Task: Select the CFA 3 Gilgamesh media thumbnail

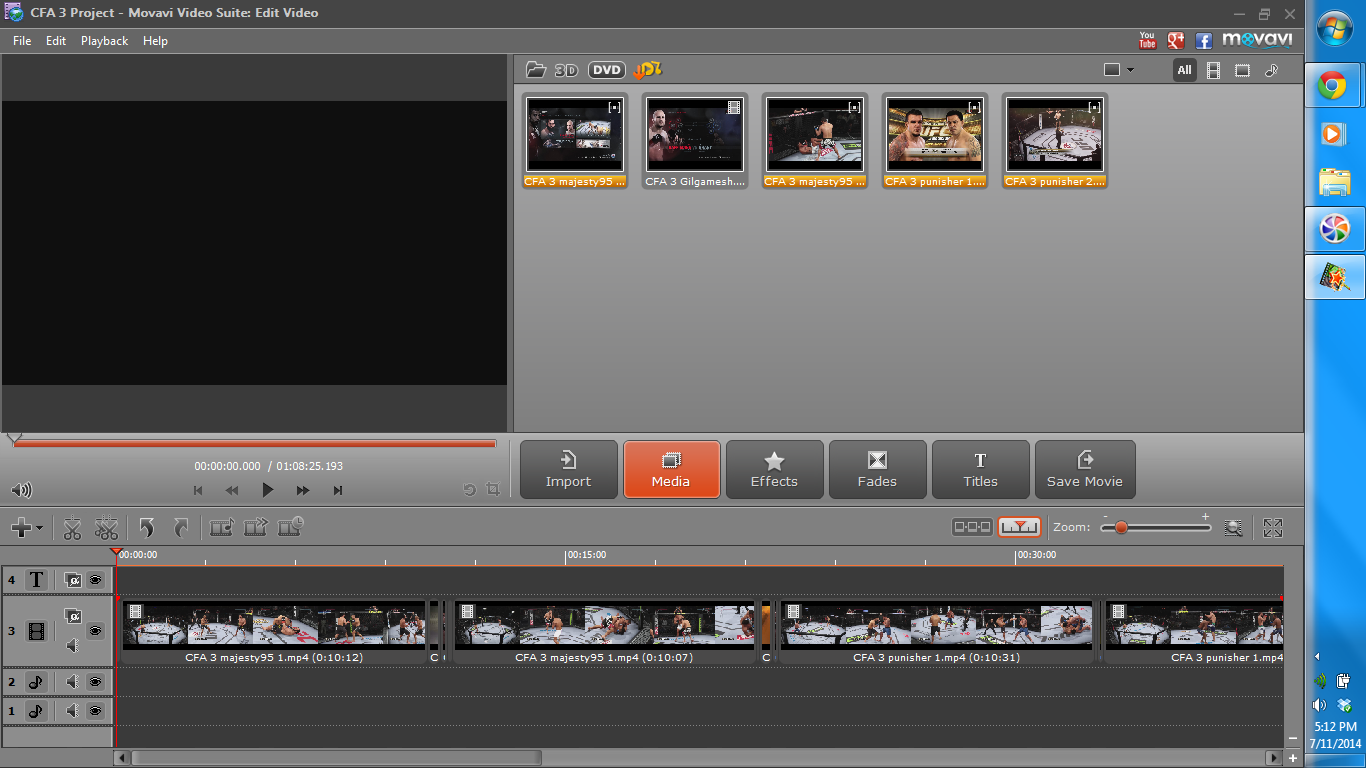Action: pyautogui.click(x=695, y=141)
